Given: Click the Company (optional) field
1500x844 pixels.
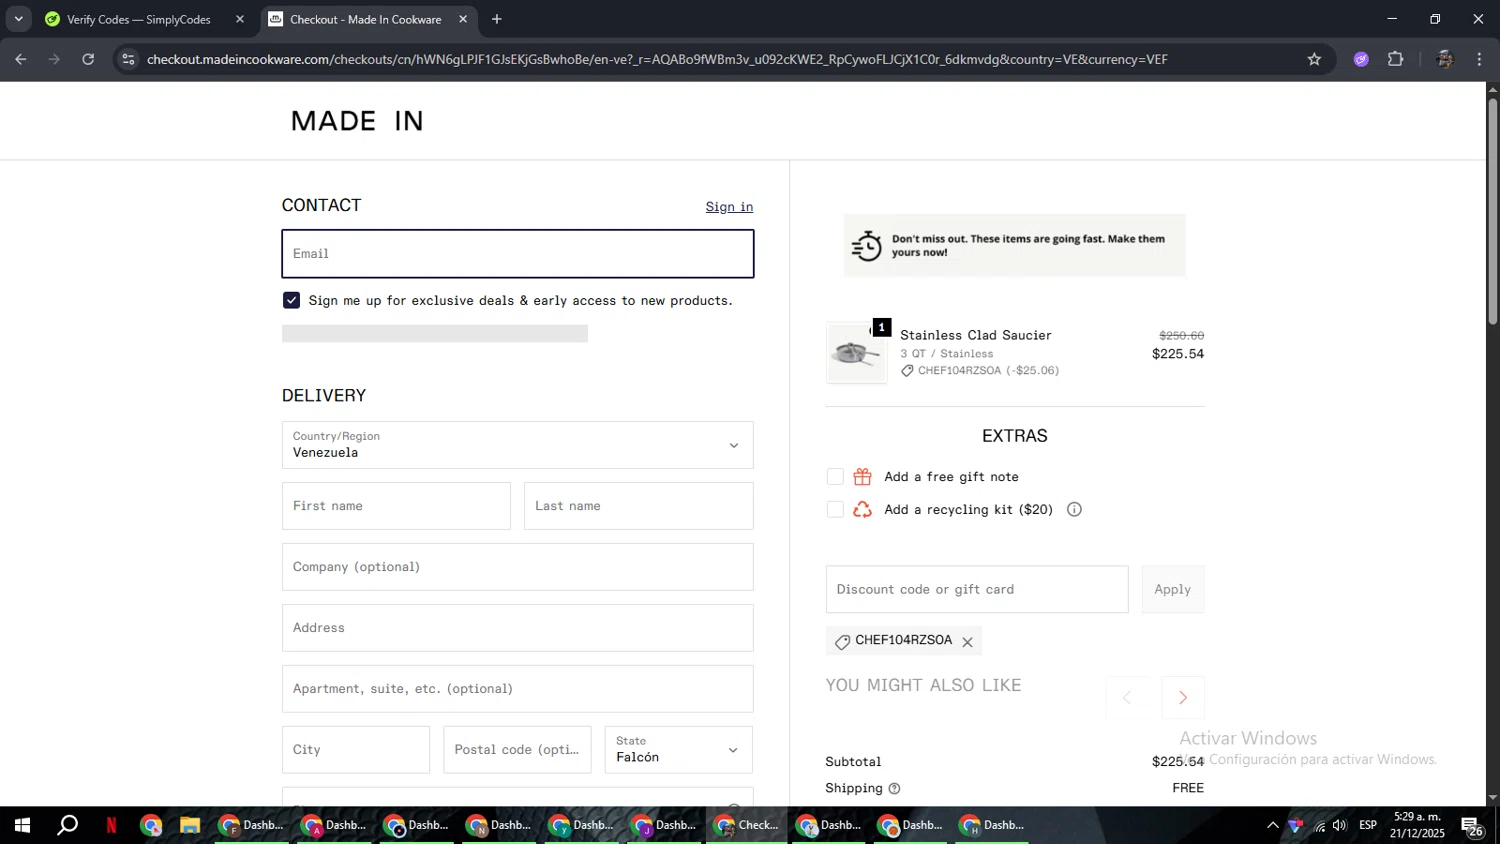Looking at the screenshot, I should pos(518,567).
